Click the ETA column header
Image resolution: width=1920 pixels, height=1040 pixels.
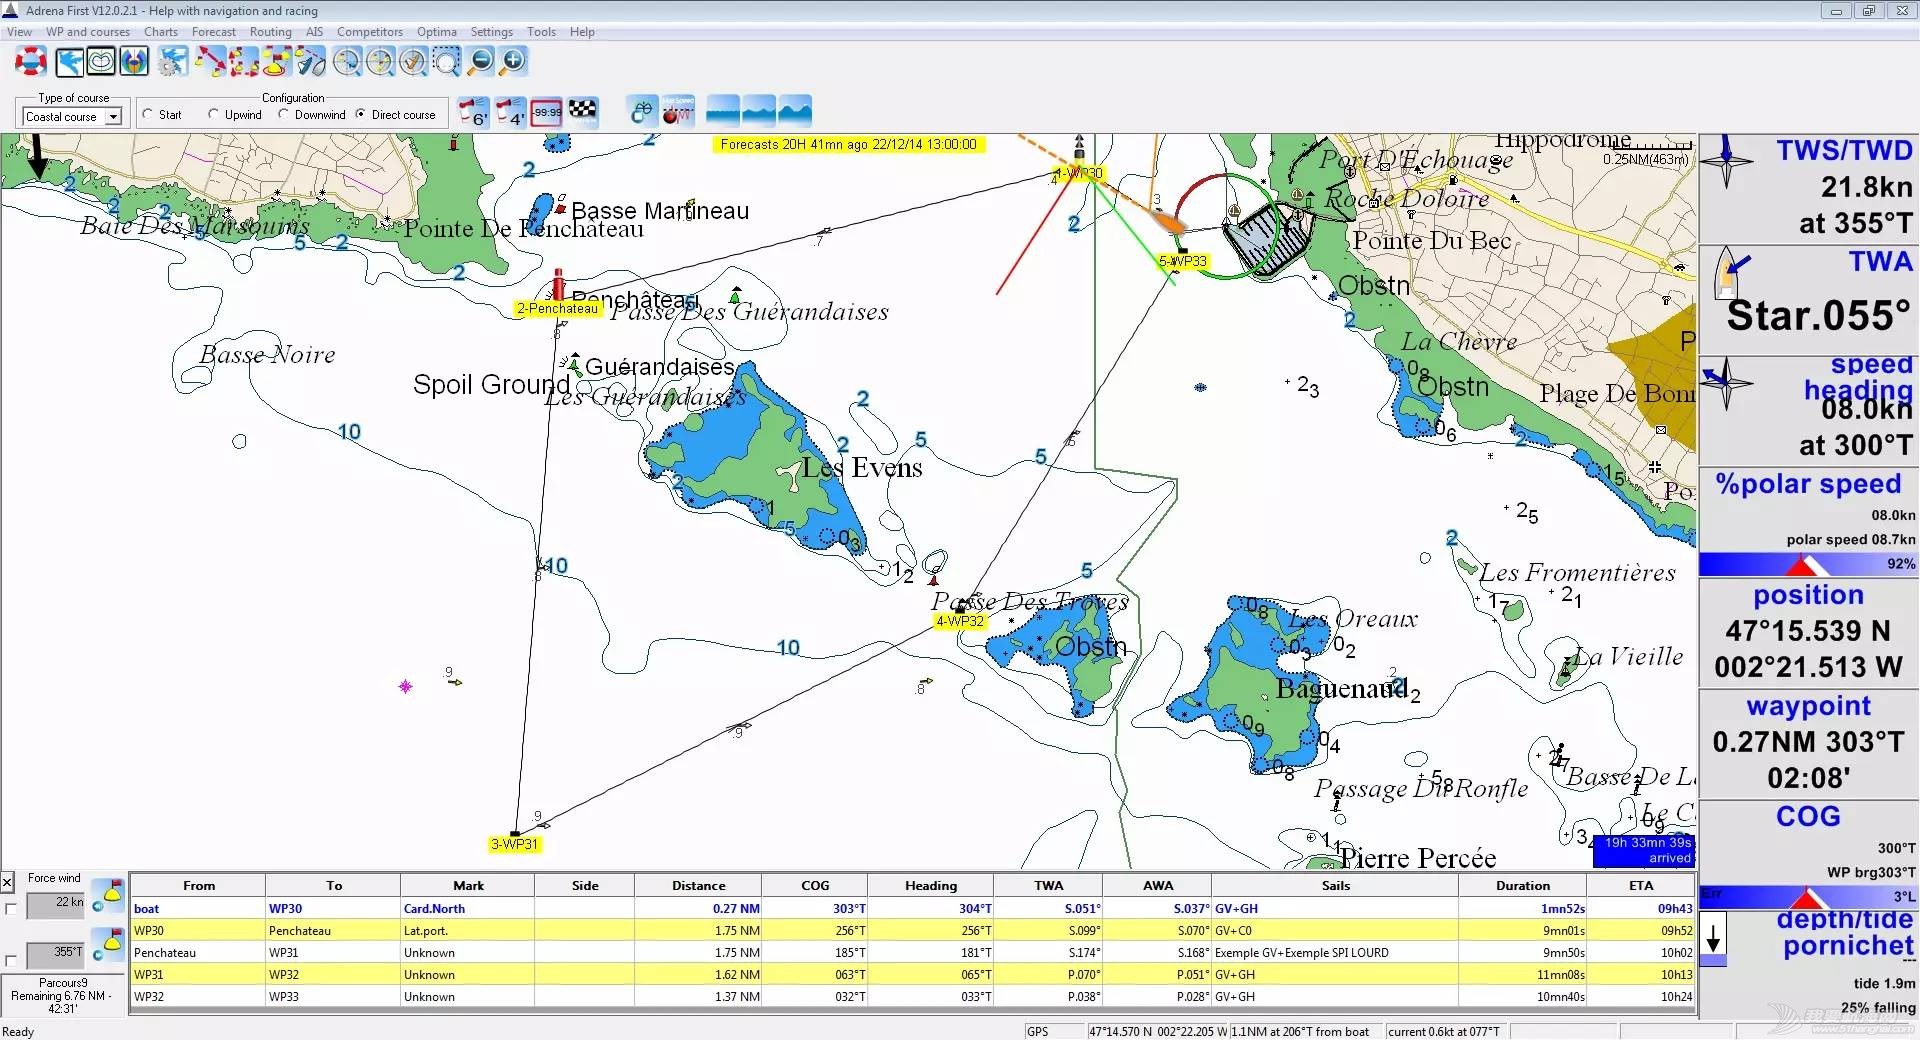click(1641, 885)
